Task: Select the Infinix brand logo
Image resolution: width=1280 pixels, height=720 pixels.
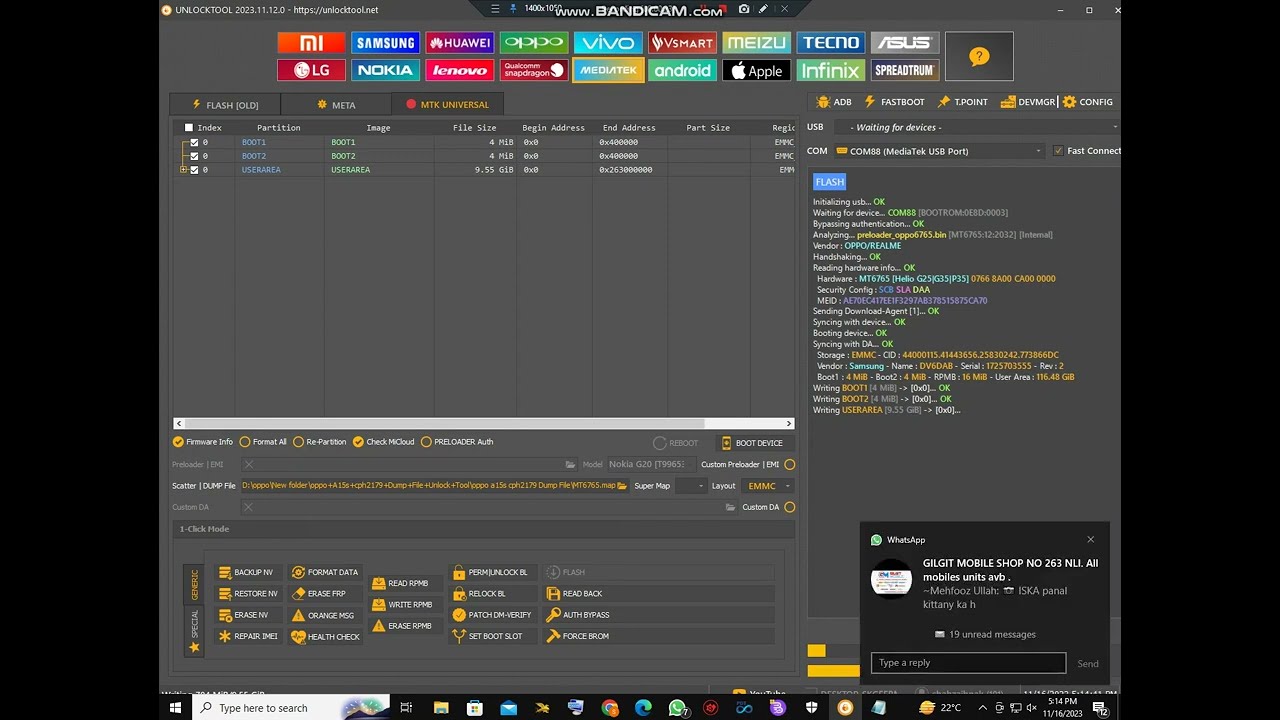Action: pos(830,71)
